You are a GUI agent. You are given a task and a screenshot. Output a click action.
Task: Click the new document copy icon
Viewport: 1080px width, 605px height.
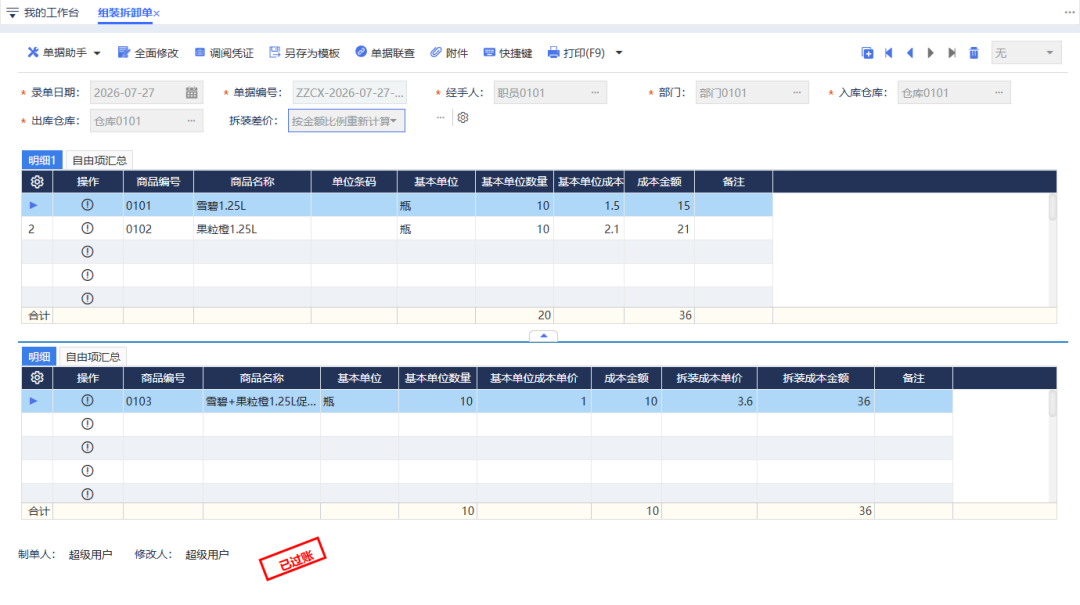point(867,53)
